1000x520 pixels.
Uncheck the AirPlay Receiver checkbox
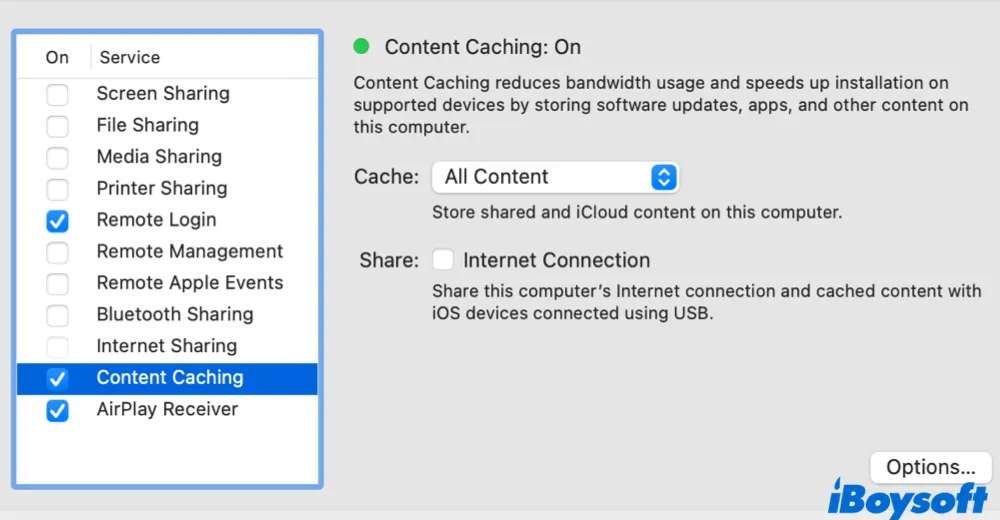click(58, 410)
